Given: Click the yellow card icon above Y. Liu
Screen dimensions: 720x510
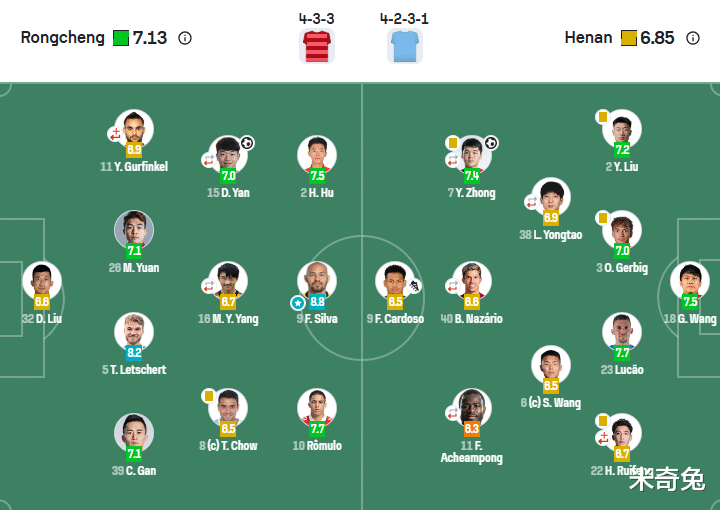Looking at the screenshot, I should (x=603, y=117).
